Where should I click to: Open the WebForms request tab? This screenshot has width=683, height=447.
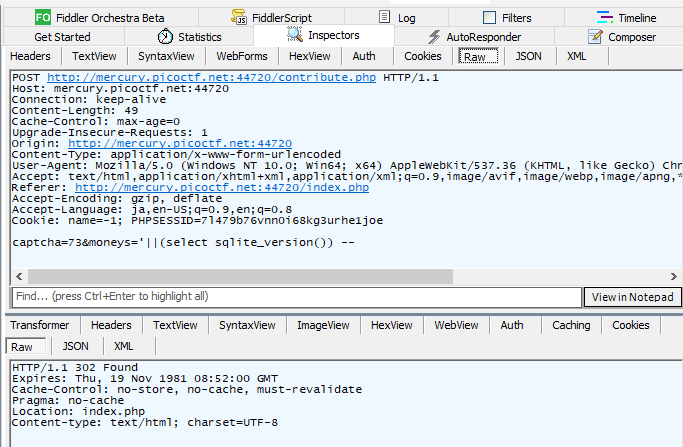[242, 56]
